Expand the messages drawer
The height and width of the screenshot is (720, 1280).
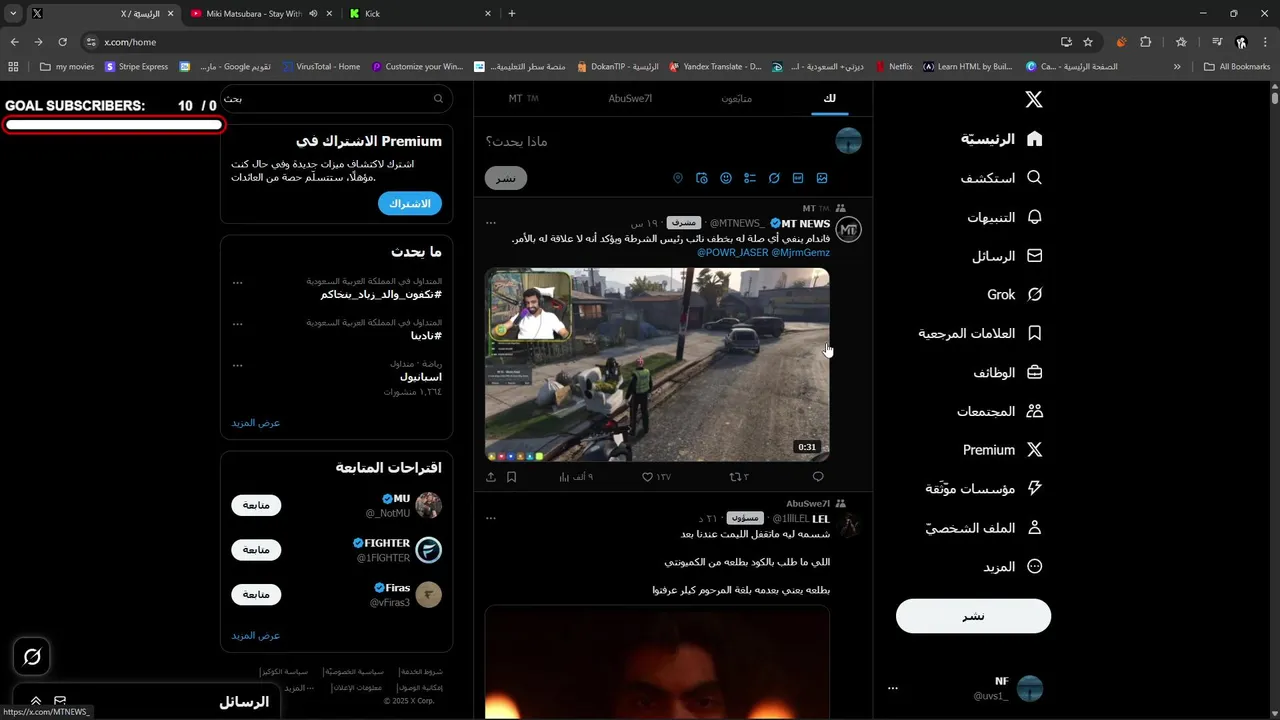pyautogui.click(x=36, y=701)
